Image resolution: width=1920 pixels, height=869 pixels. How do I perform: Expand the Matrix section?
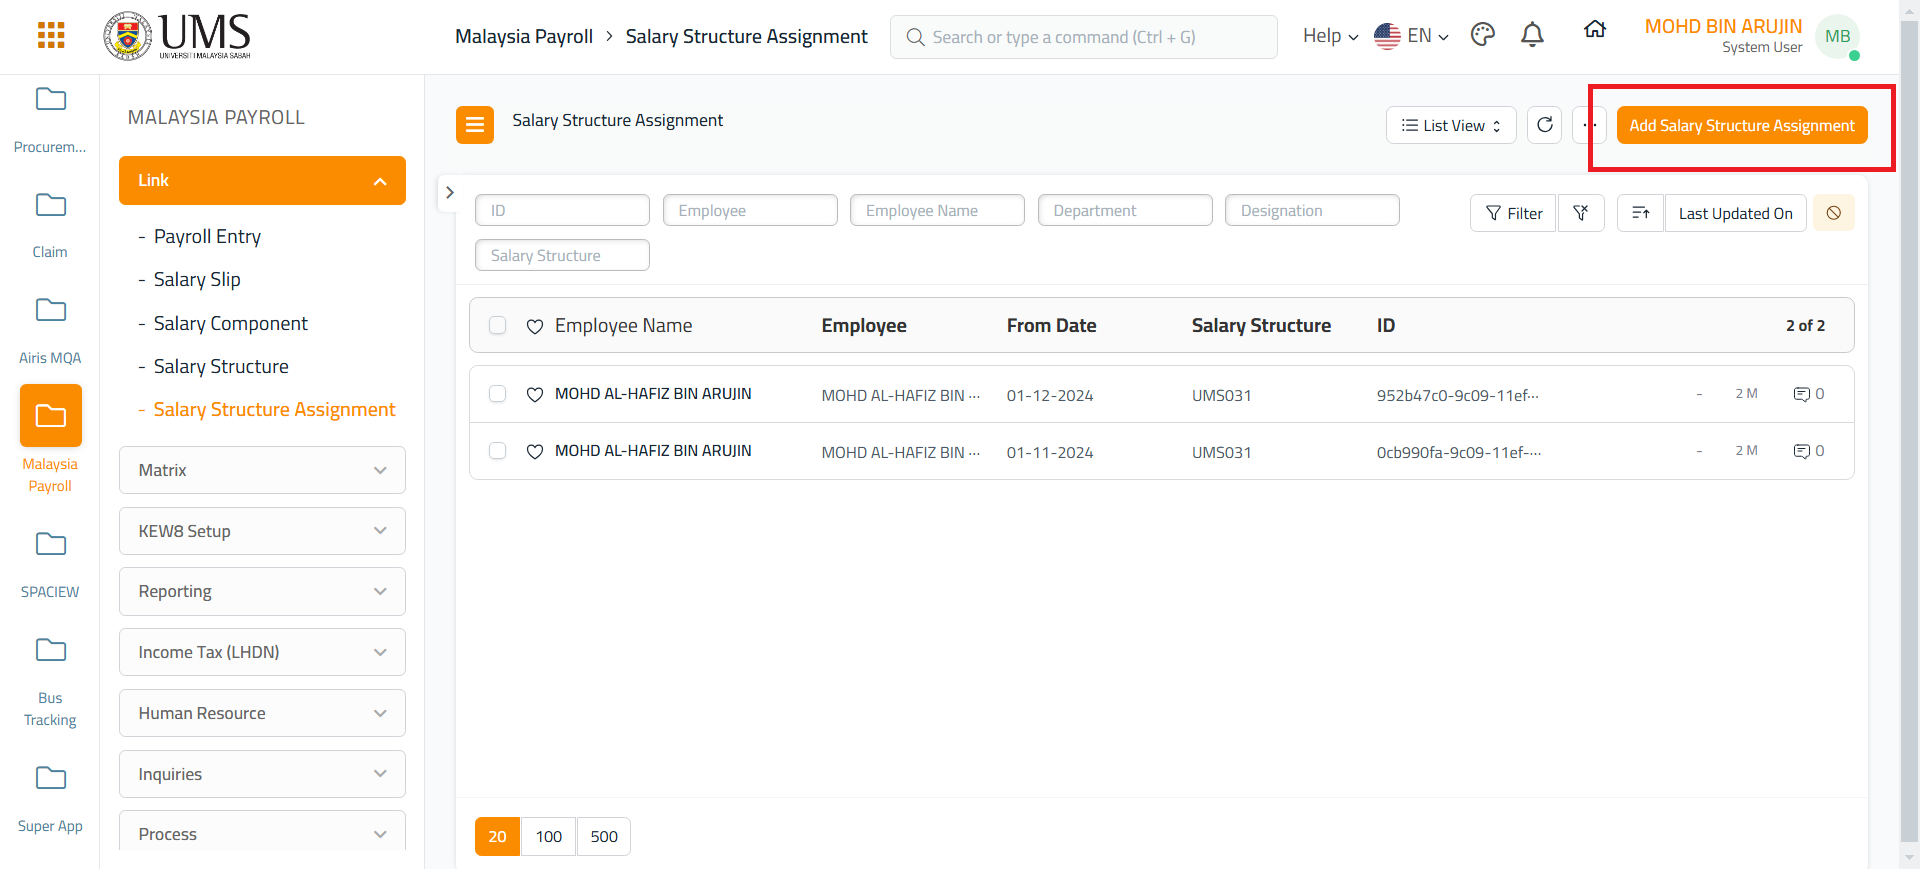(262, 470)
